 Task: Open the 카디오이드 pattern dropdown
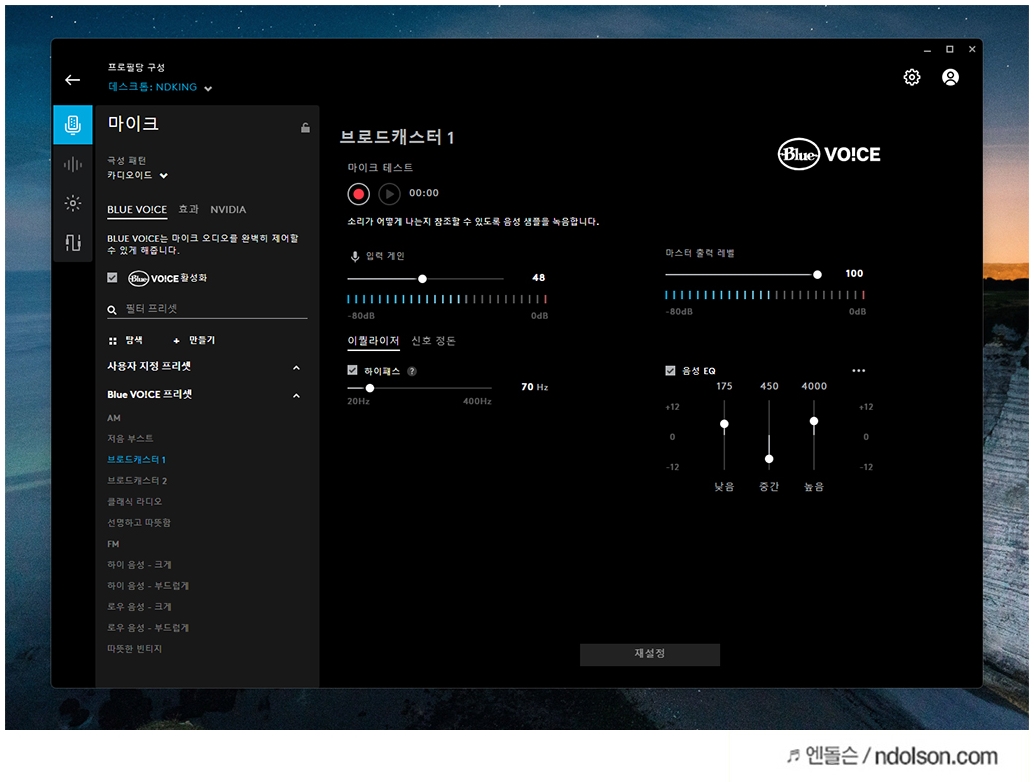tap(138, 175)
